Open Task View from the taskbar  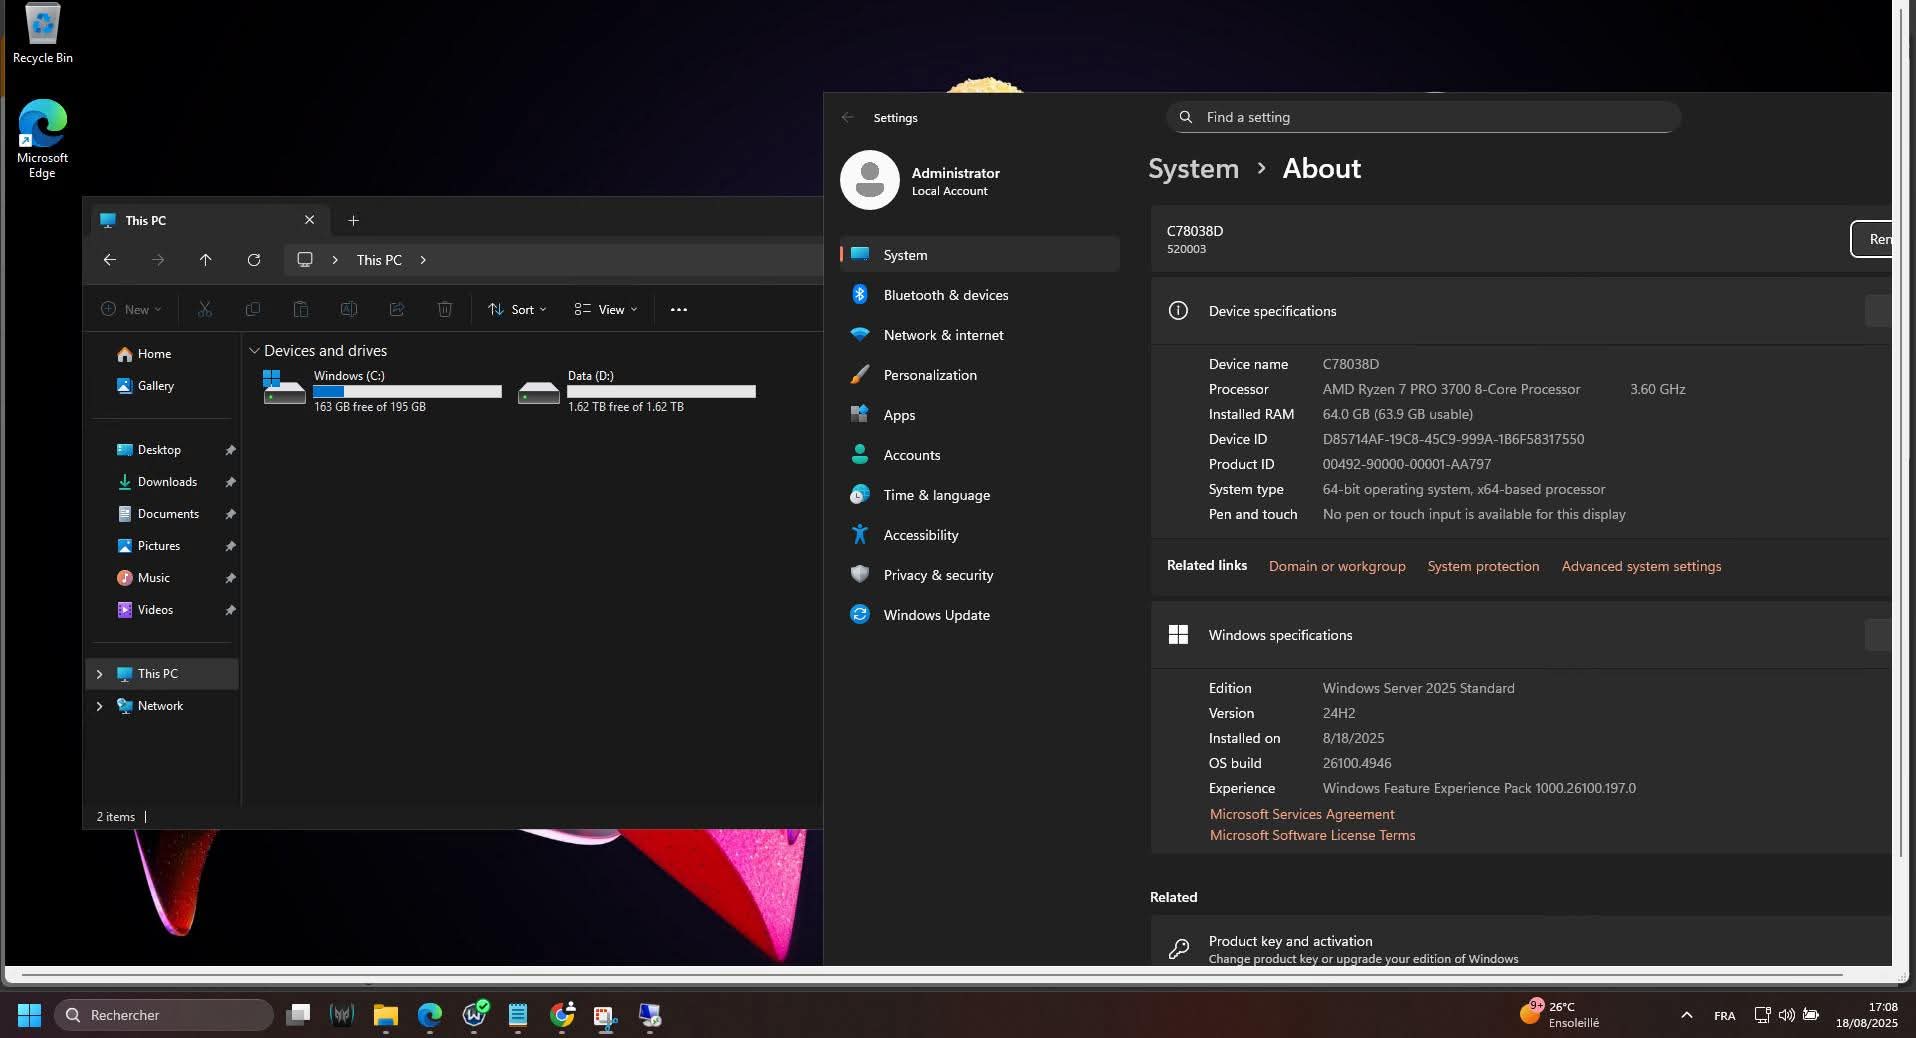298,1015
